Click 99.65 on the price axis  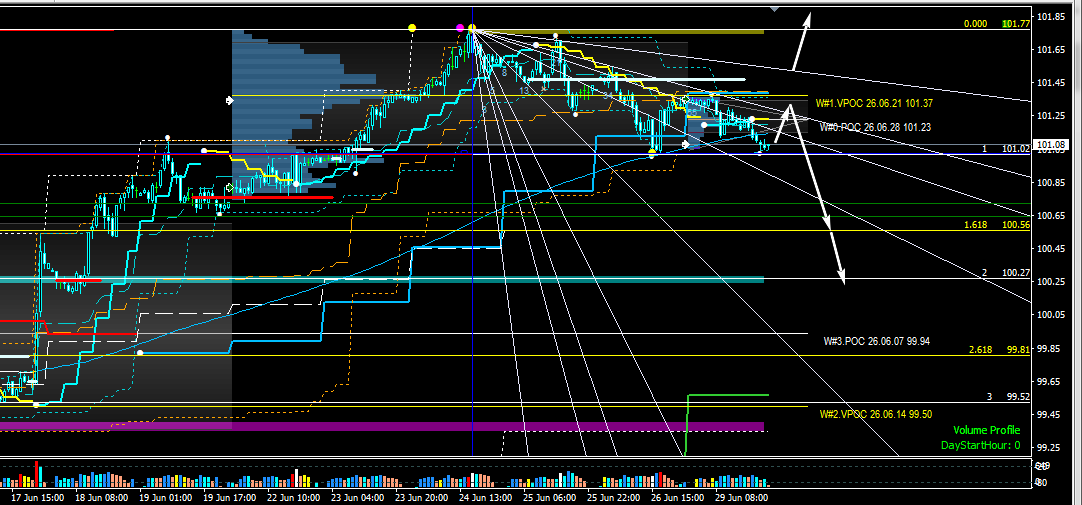(1047, 382)
